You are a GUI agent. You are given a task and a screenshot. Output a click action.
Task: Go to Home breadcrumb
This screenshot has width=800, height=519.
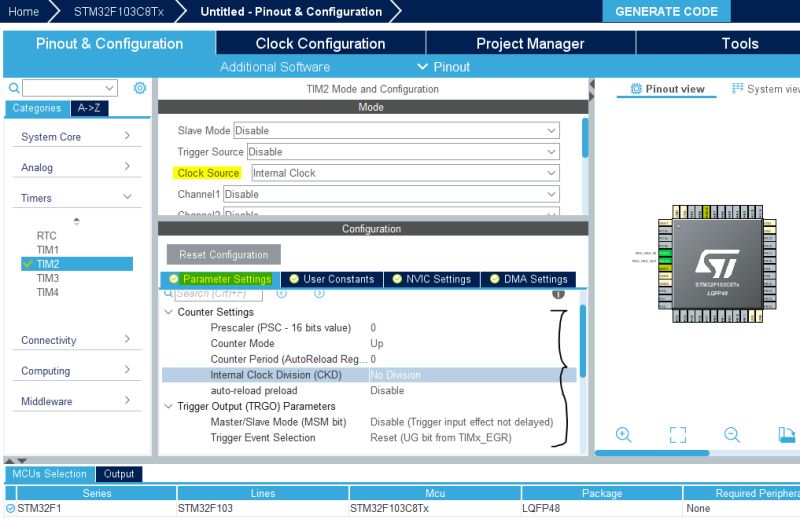point(23,11)
